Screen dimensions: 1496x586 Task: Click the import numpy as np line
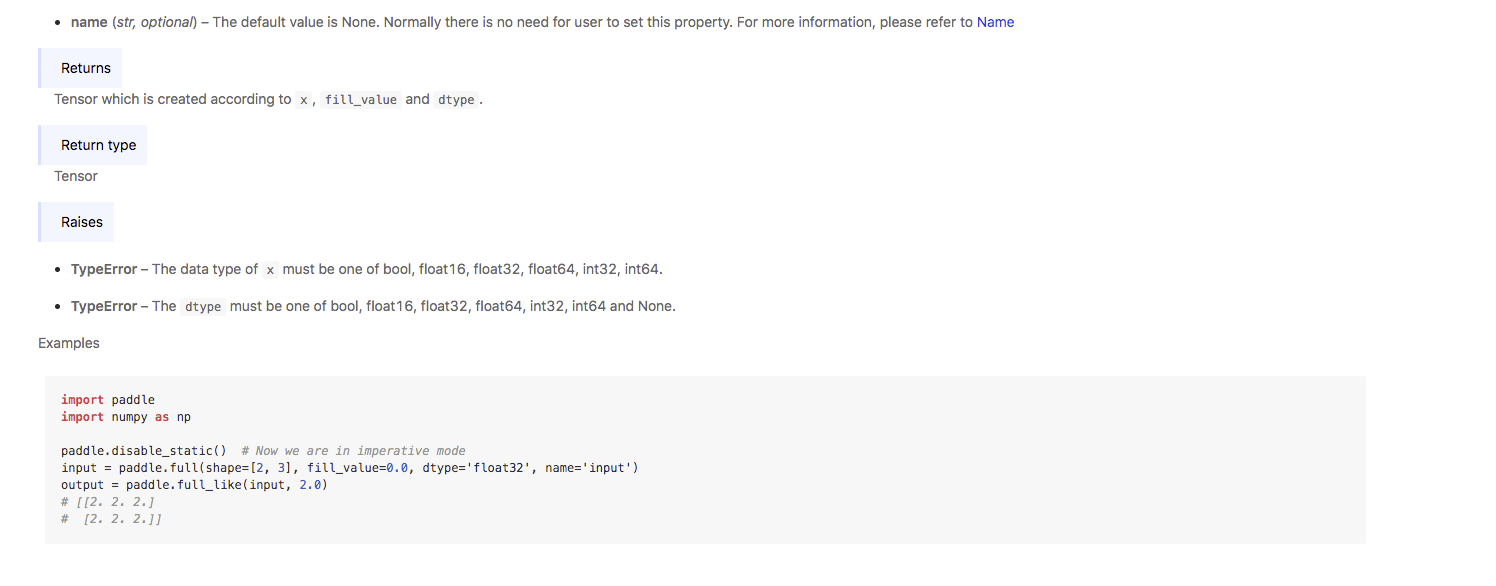pyautogui.click(x=126, y=417)
